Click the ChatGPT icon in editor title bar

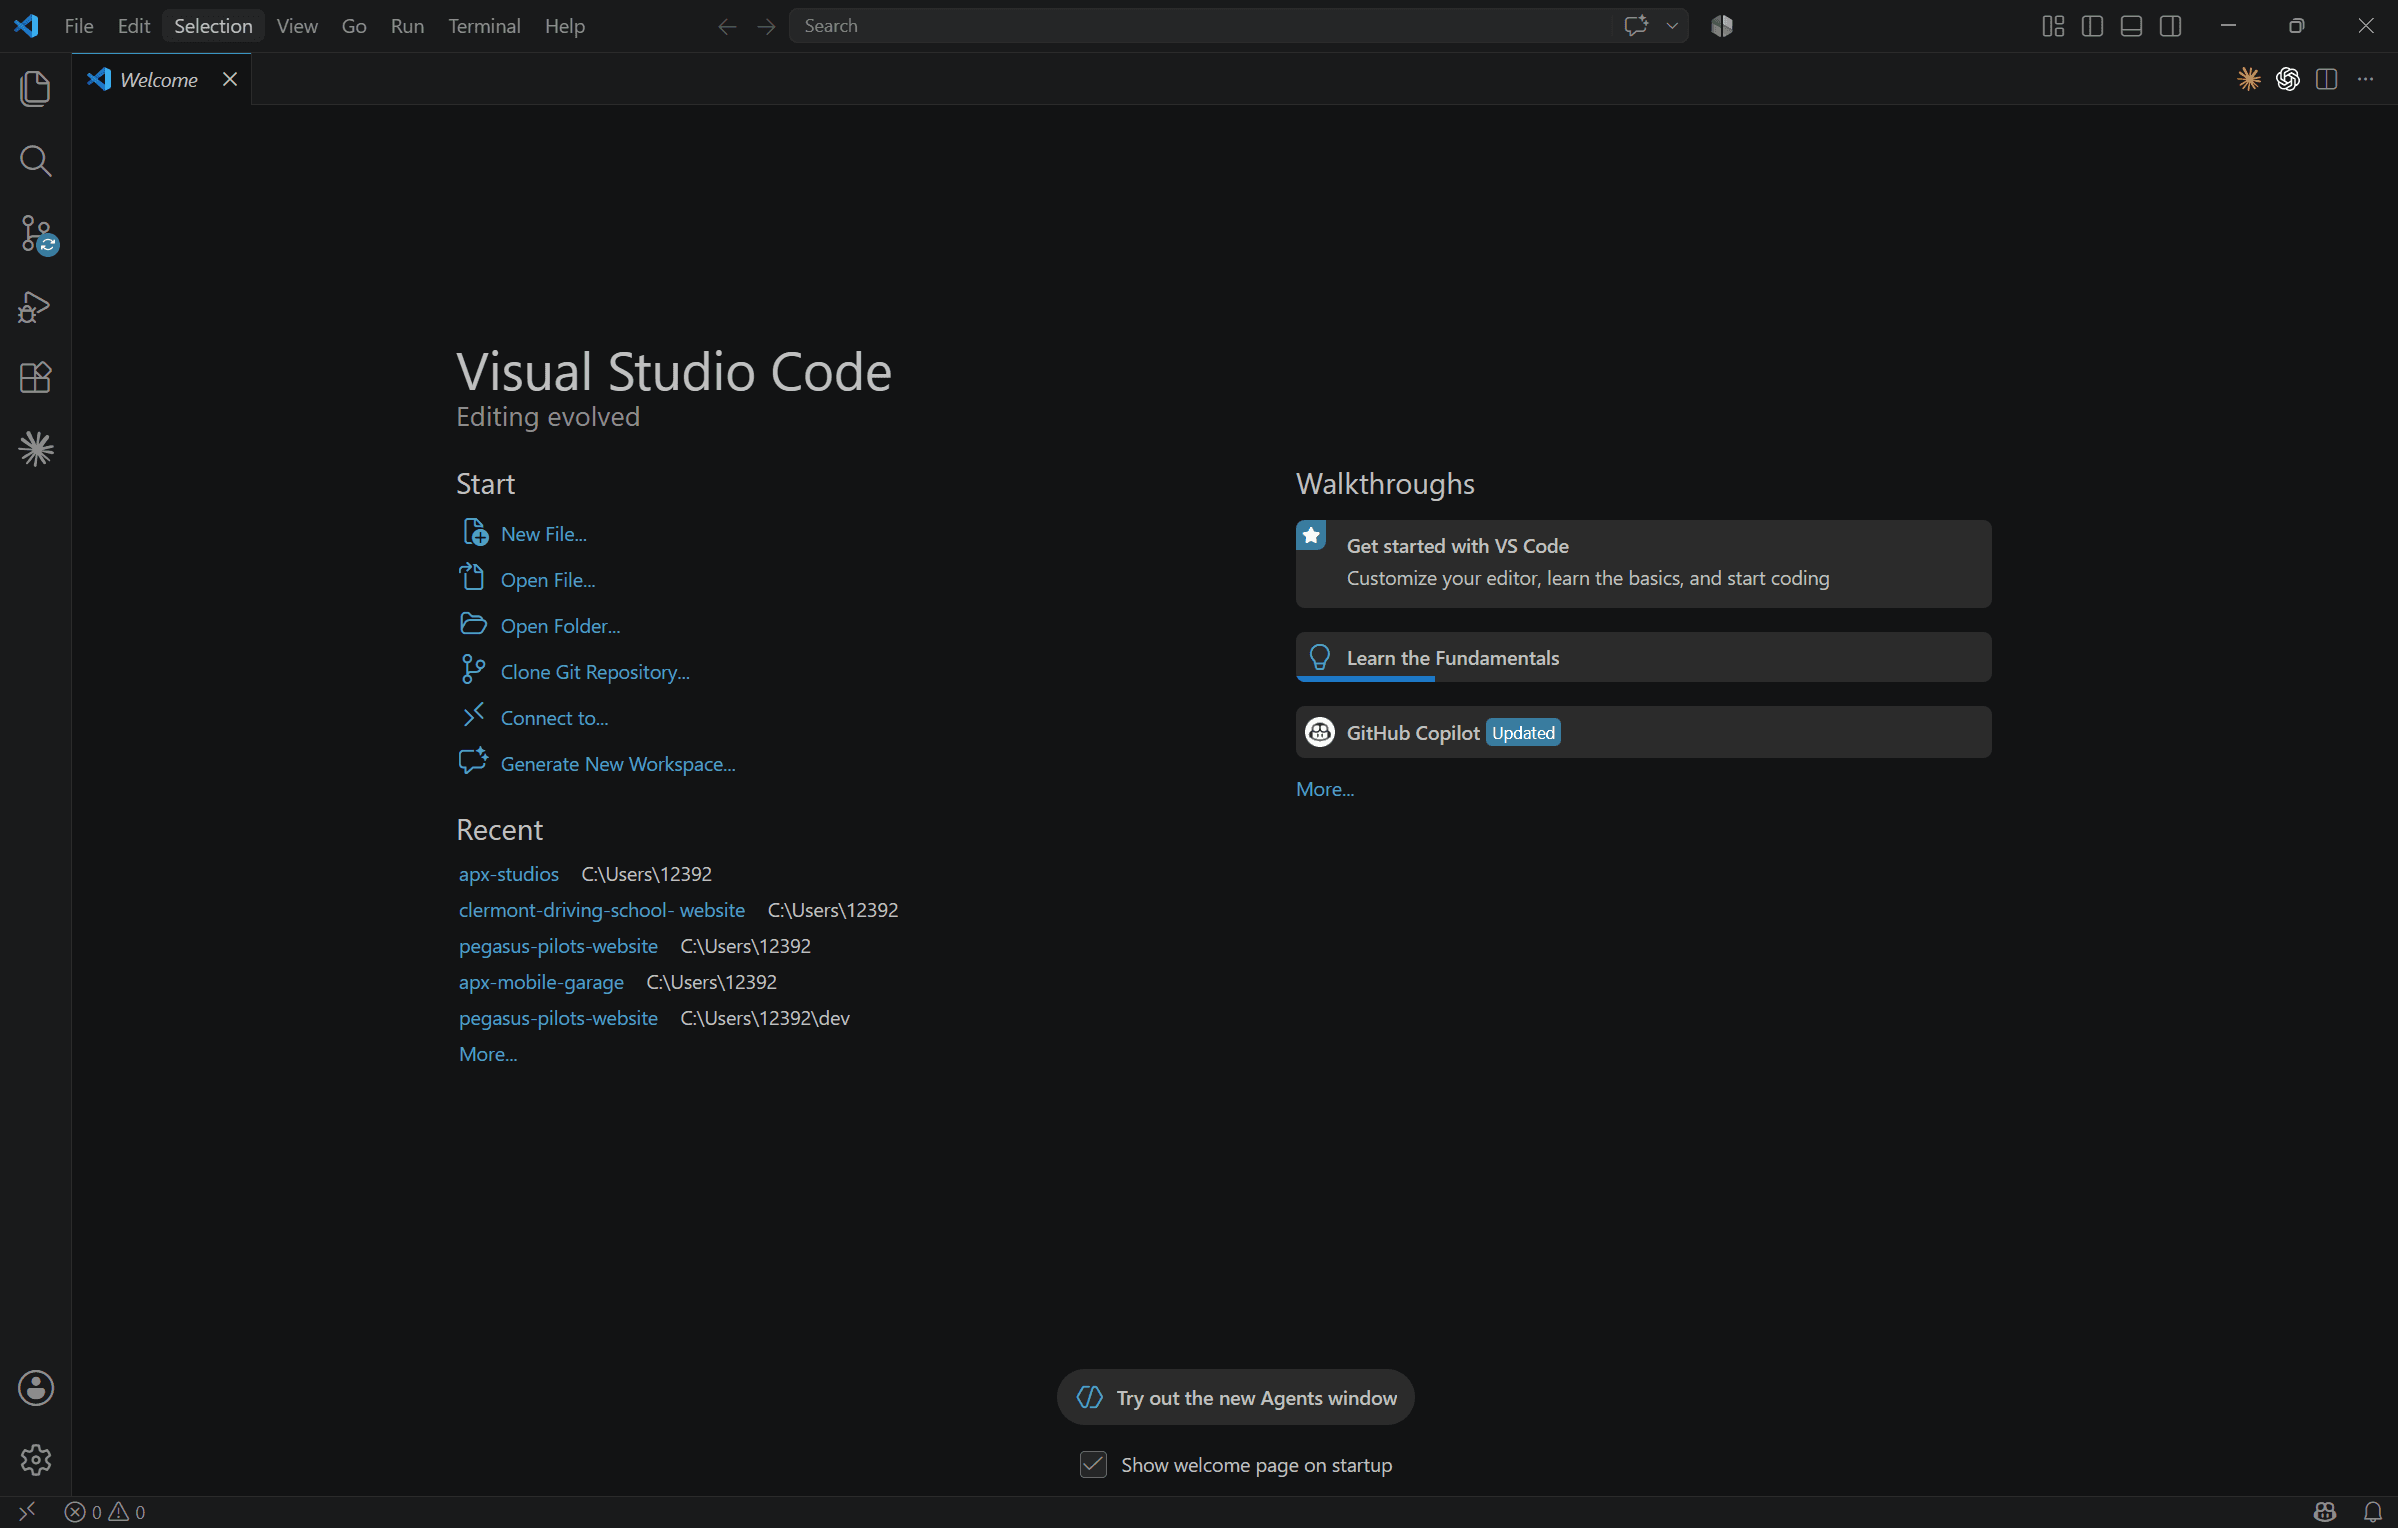pos(2288,79)
